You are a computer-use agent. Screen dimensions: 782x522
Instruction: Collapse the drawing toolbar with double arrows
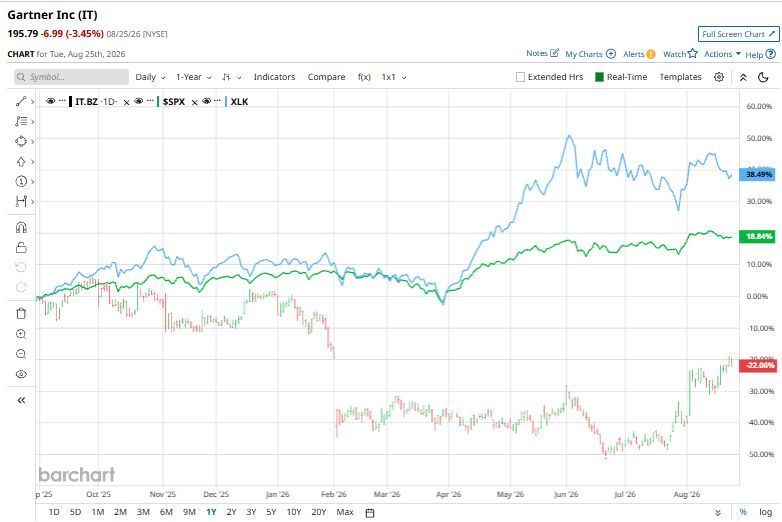click(x=21, y=400)
